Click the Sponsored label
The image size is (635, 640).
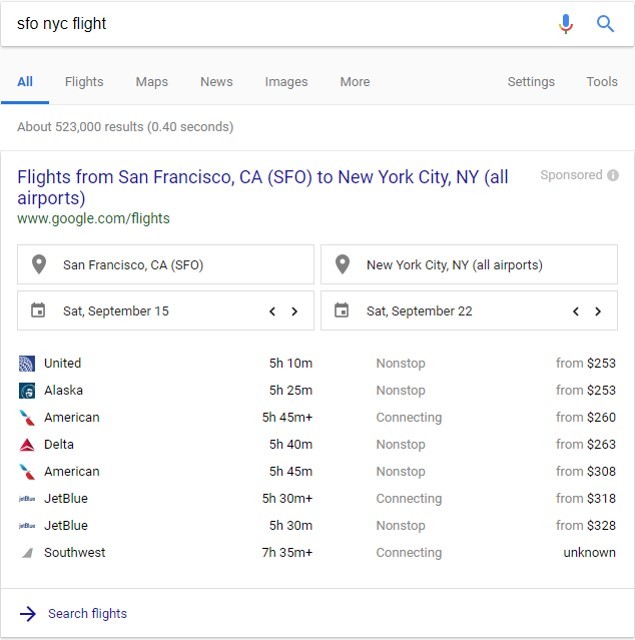point(571,175)
